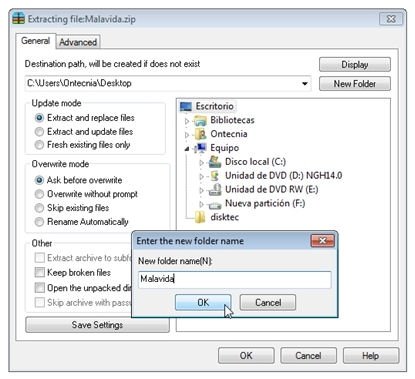Select Unidad de DVD (D:) NGH14.0 entry
Viewport: 415px width, 379px height.
pyautogui.click(x=283, y=176)
